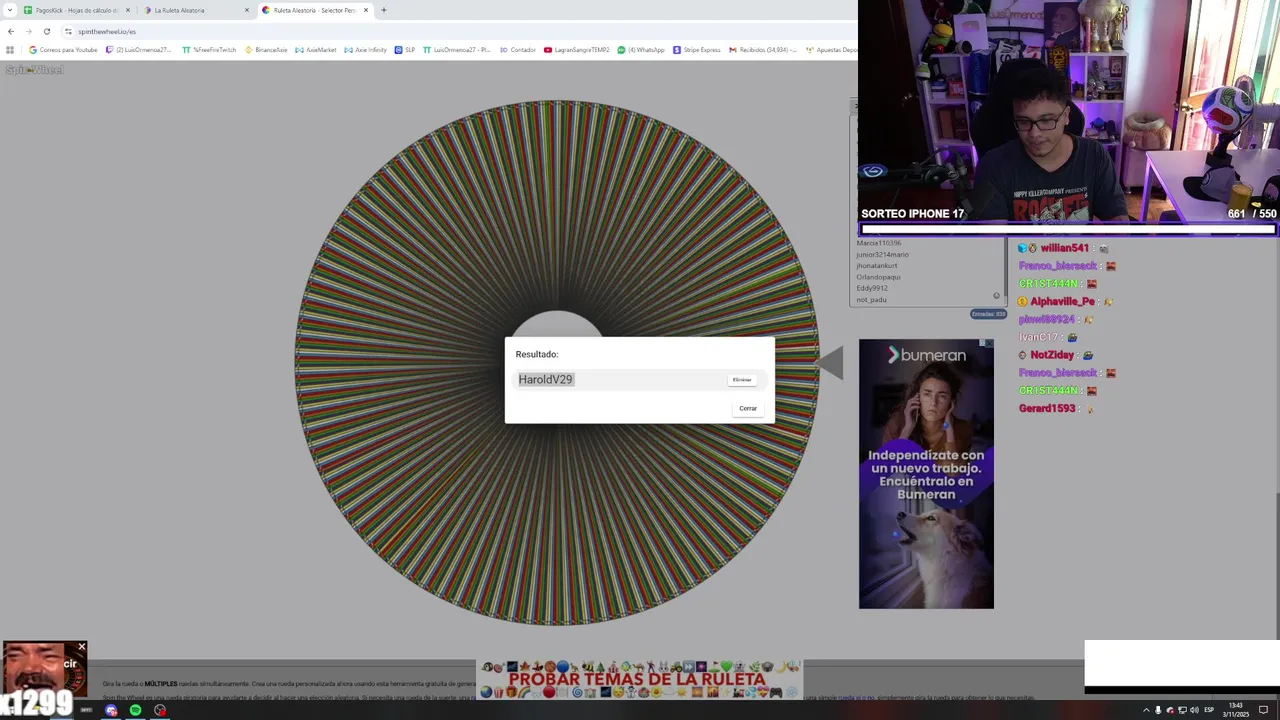Select not_padu in the entries list

pos(872,299)
